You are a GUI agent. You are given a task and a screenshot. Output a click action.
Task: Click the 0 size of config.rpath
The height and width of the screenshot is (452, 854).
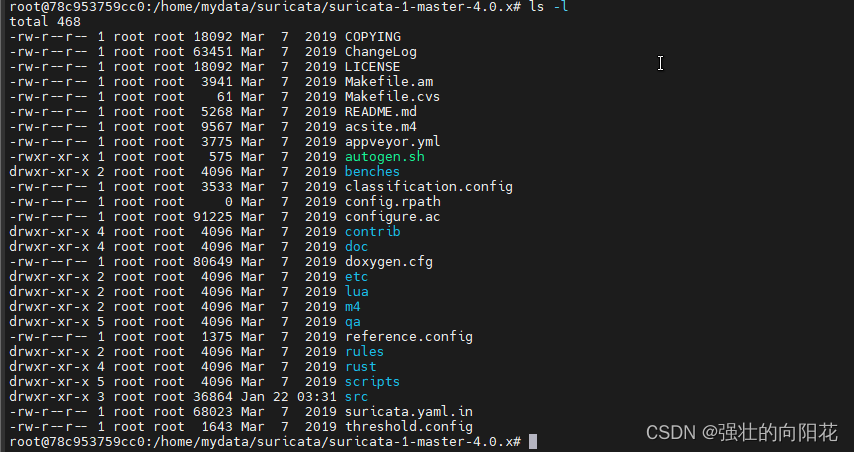229,201
